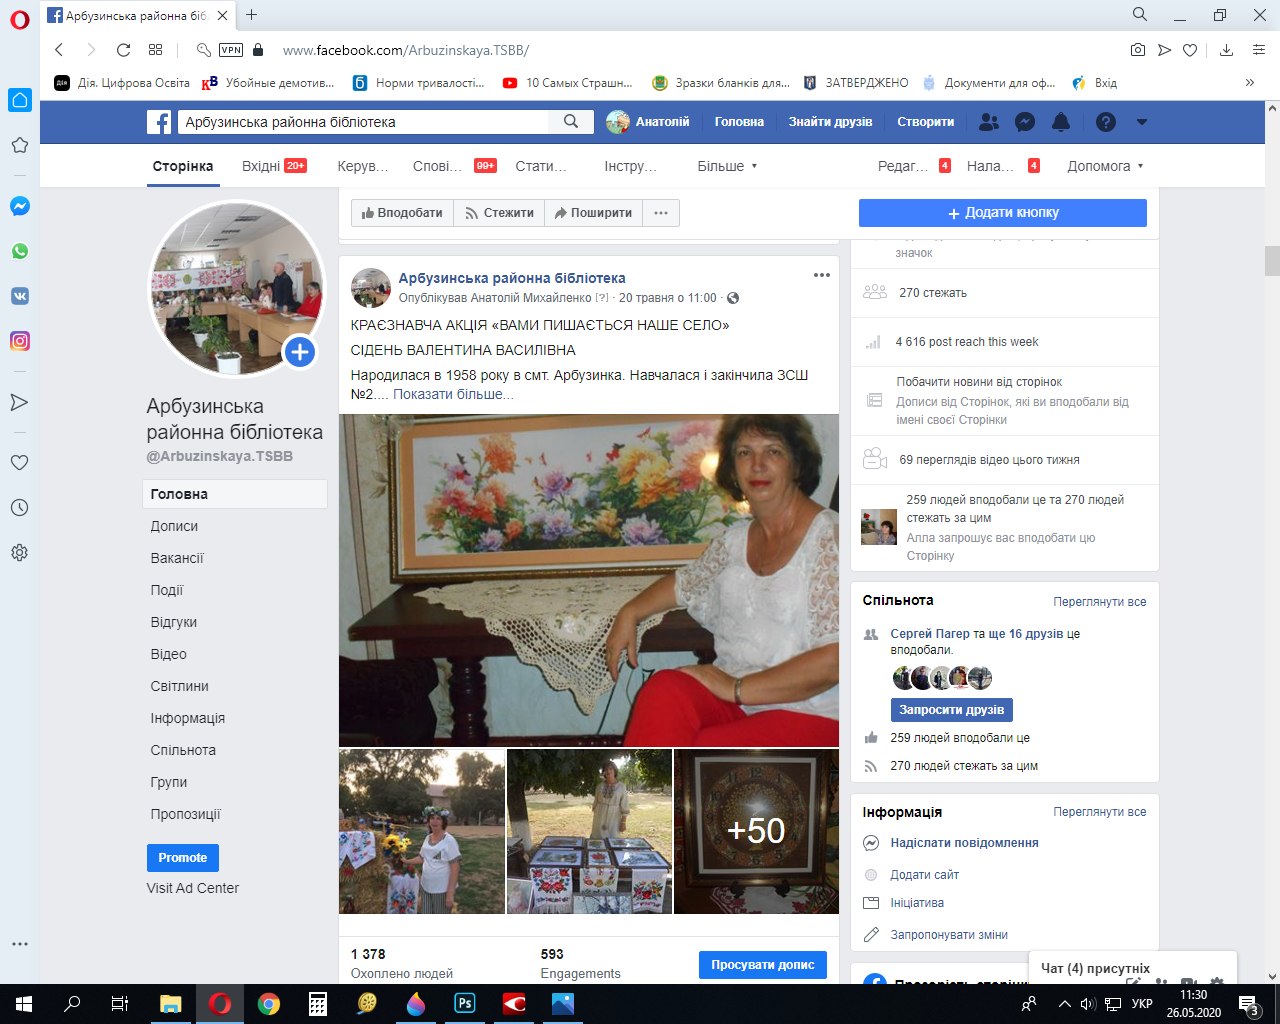The height and width of the screenshot is (1024, 1280).
Task: Toggle Стежити to follow the page
Action: (499, 213)
